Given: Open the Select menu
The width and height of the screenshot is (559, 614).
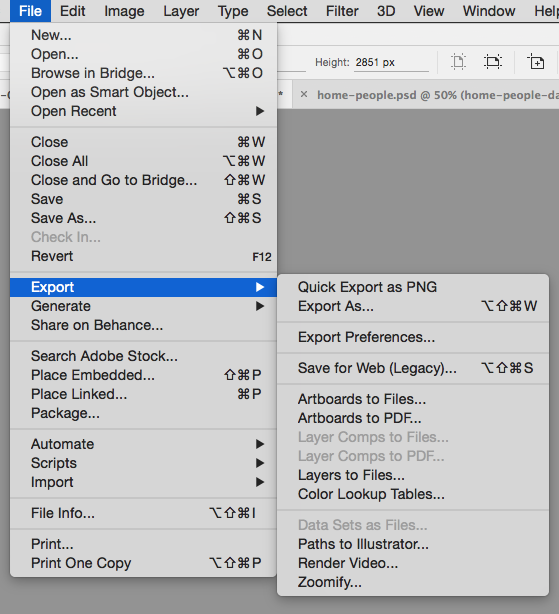Looking at the screenshot, I should tap(287, 11).
